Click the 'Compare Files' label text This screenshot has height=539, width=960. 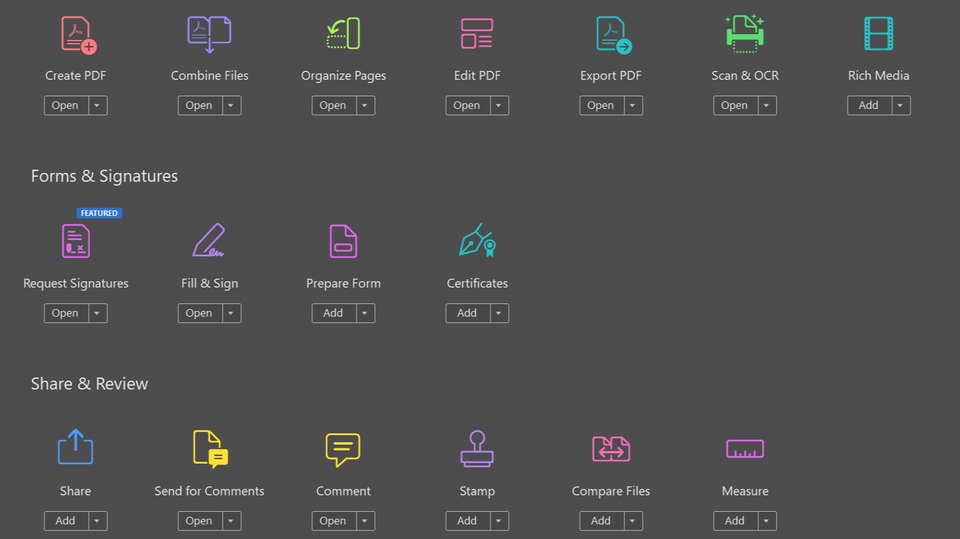[611, 491]
